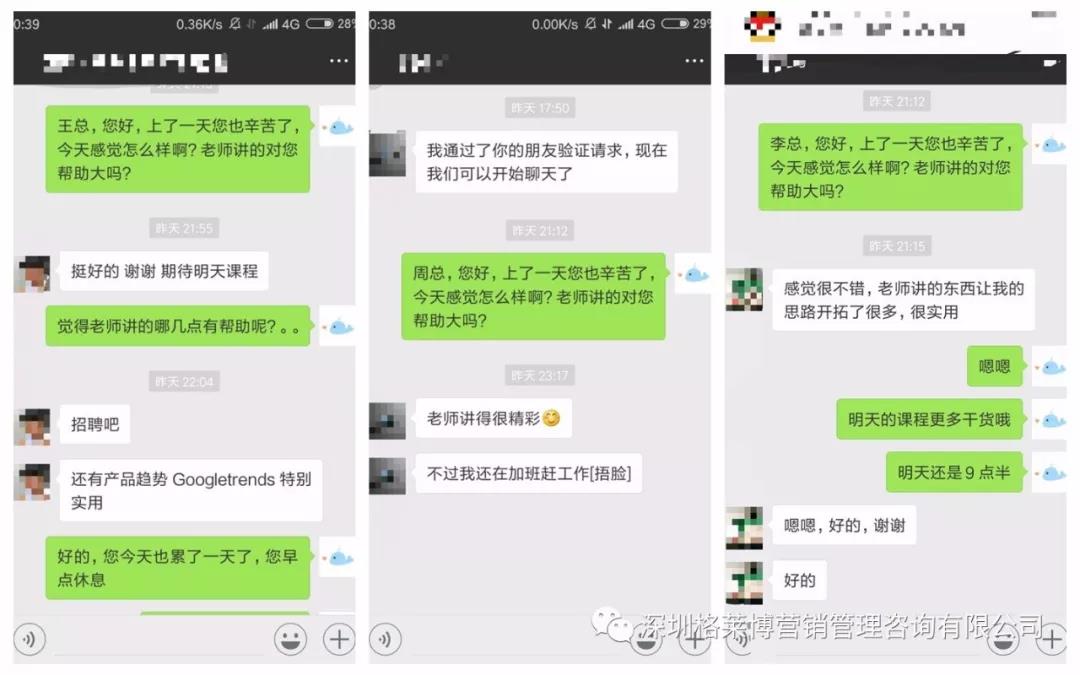The width and height of the screenshot is (1080, 675).
Task: Tap contact avatar beside 感觉很不错 message
Action: pos(745,289)
